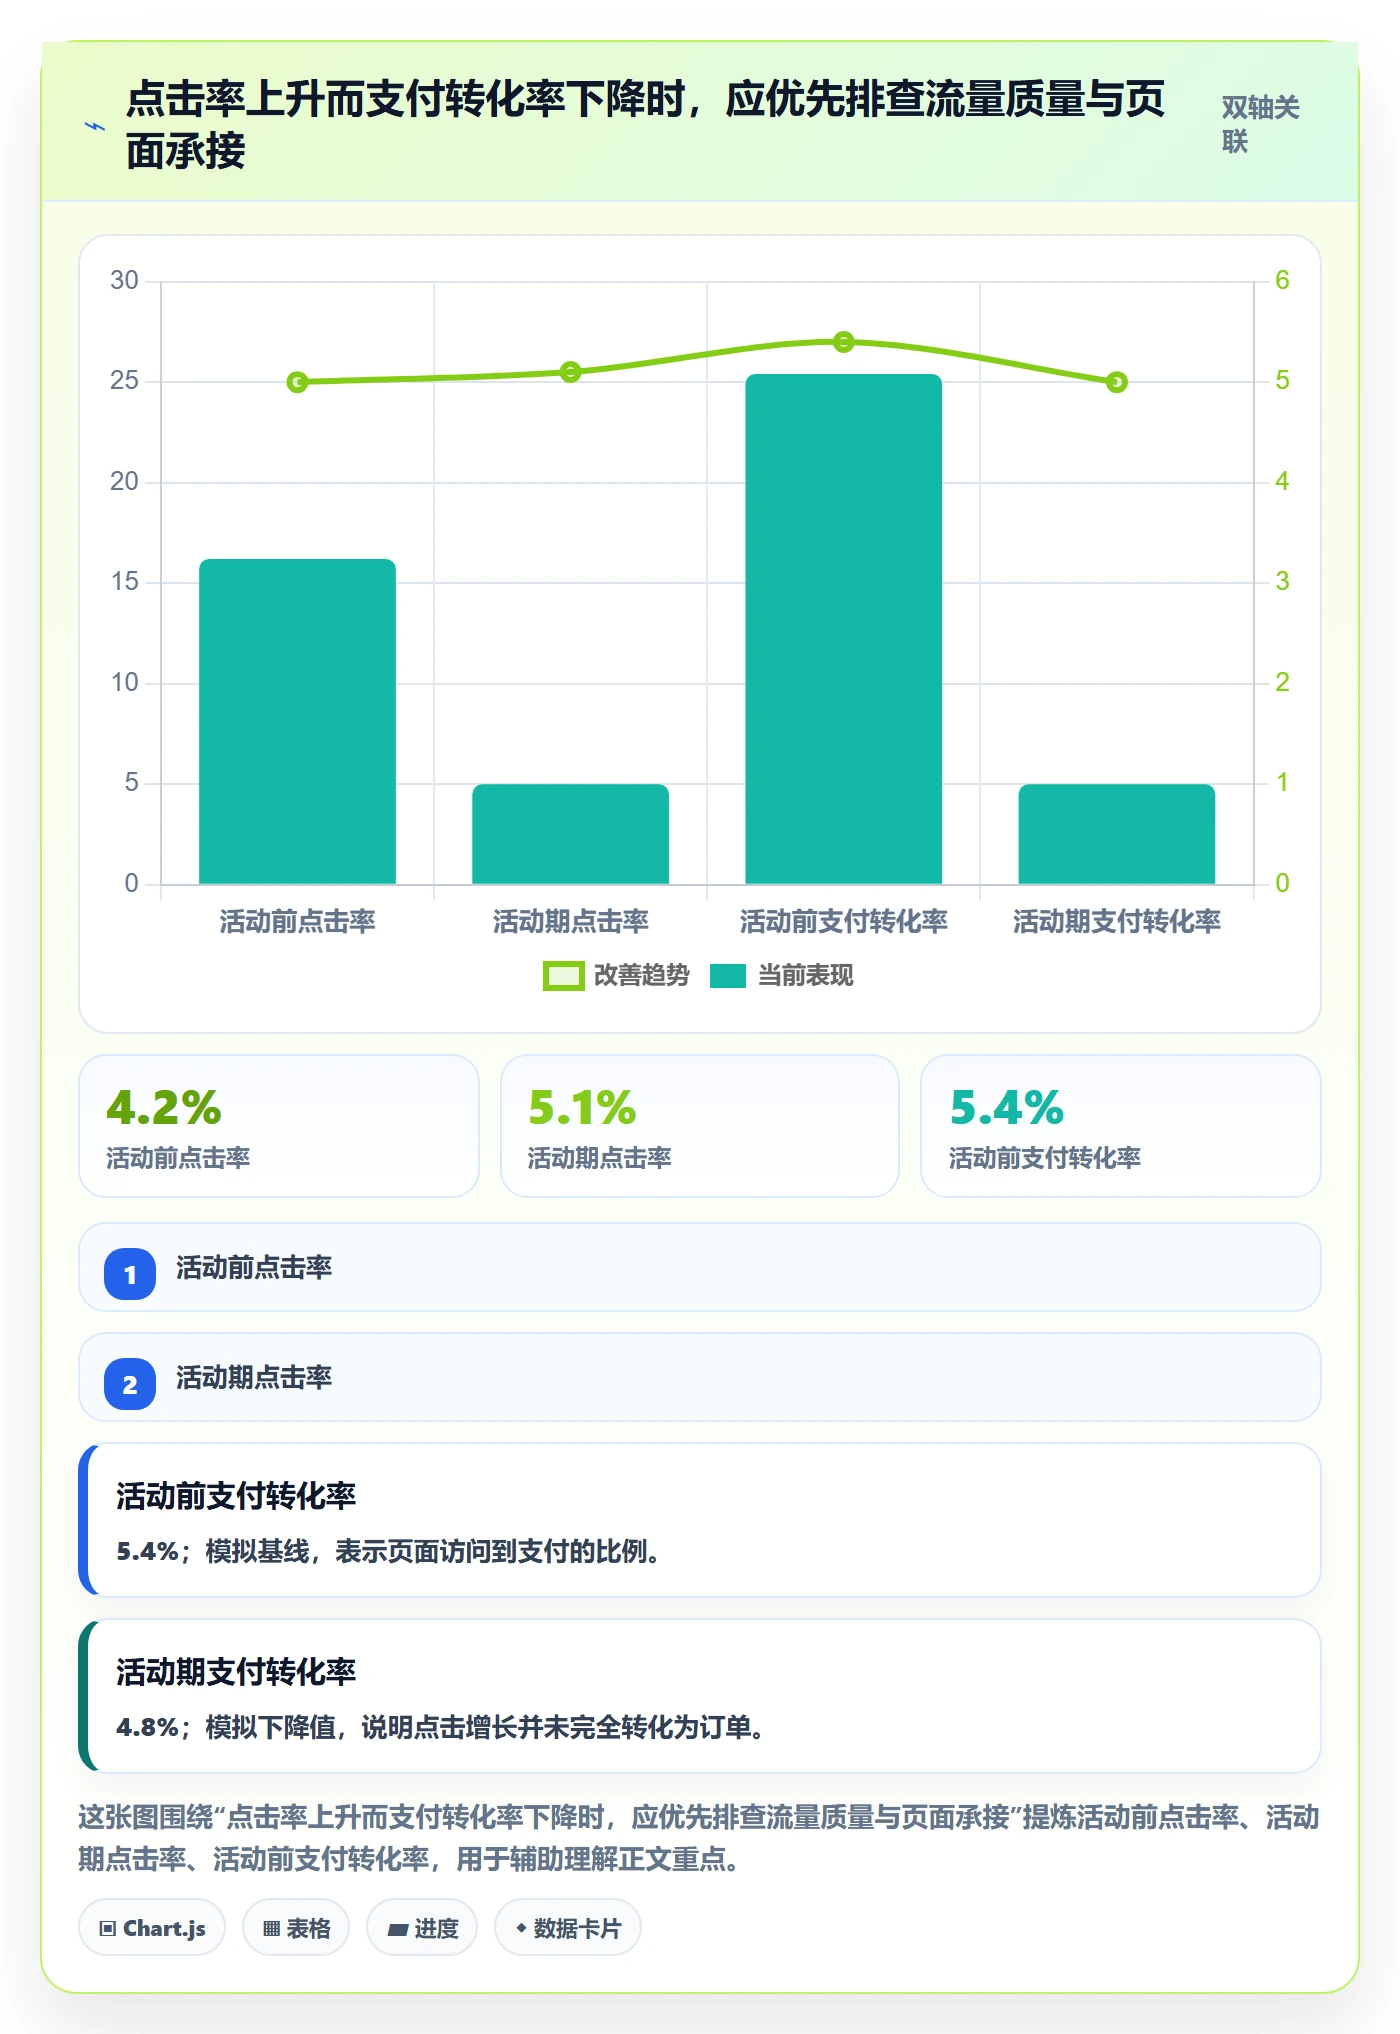
Task: Click x-axis label 活动期点击率
Action: click(x=570, y=921)
